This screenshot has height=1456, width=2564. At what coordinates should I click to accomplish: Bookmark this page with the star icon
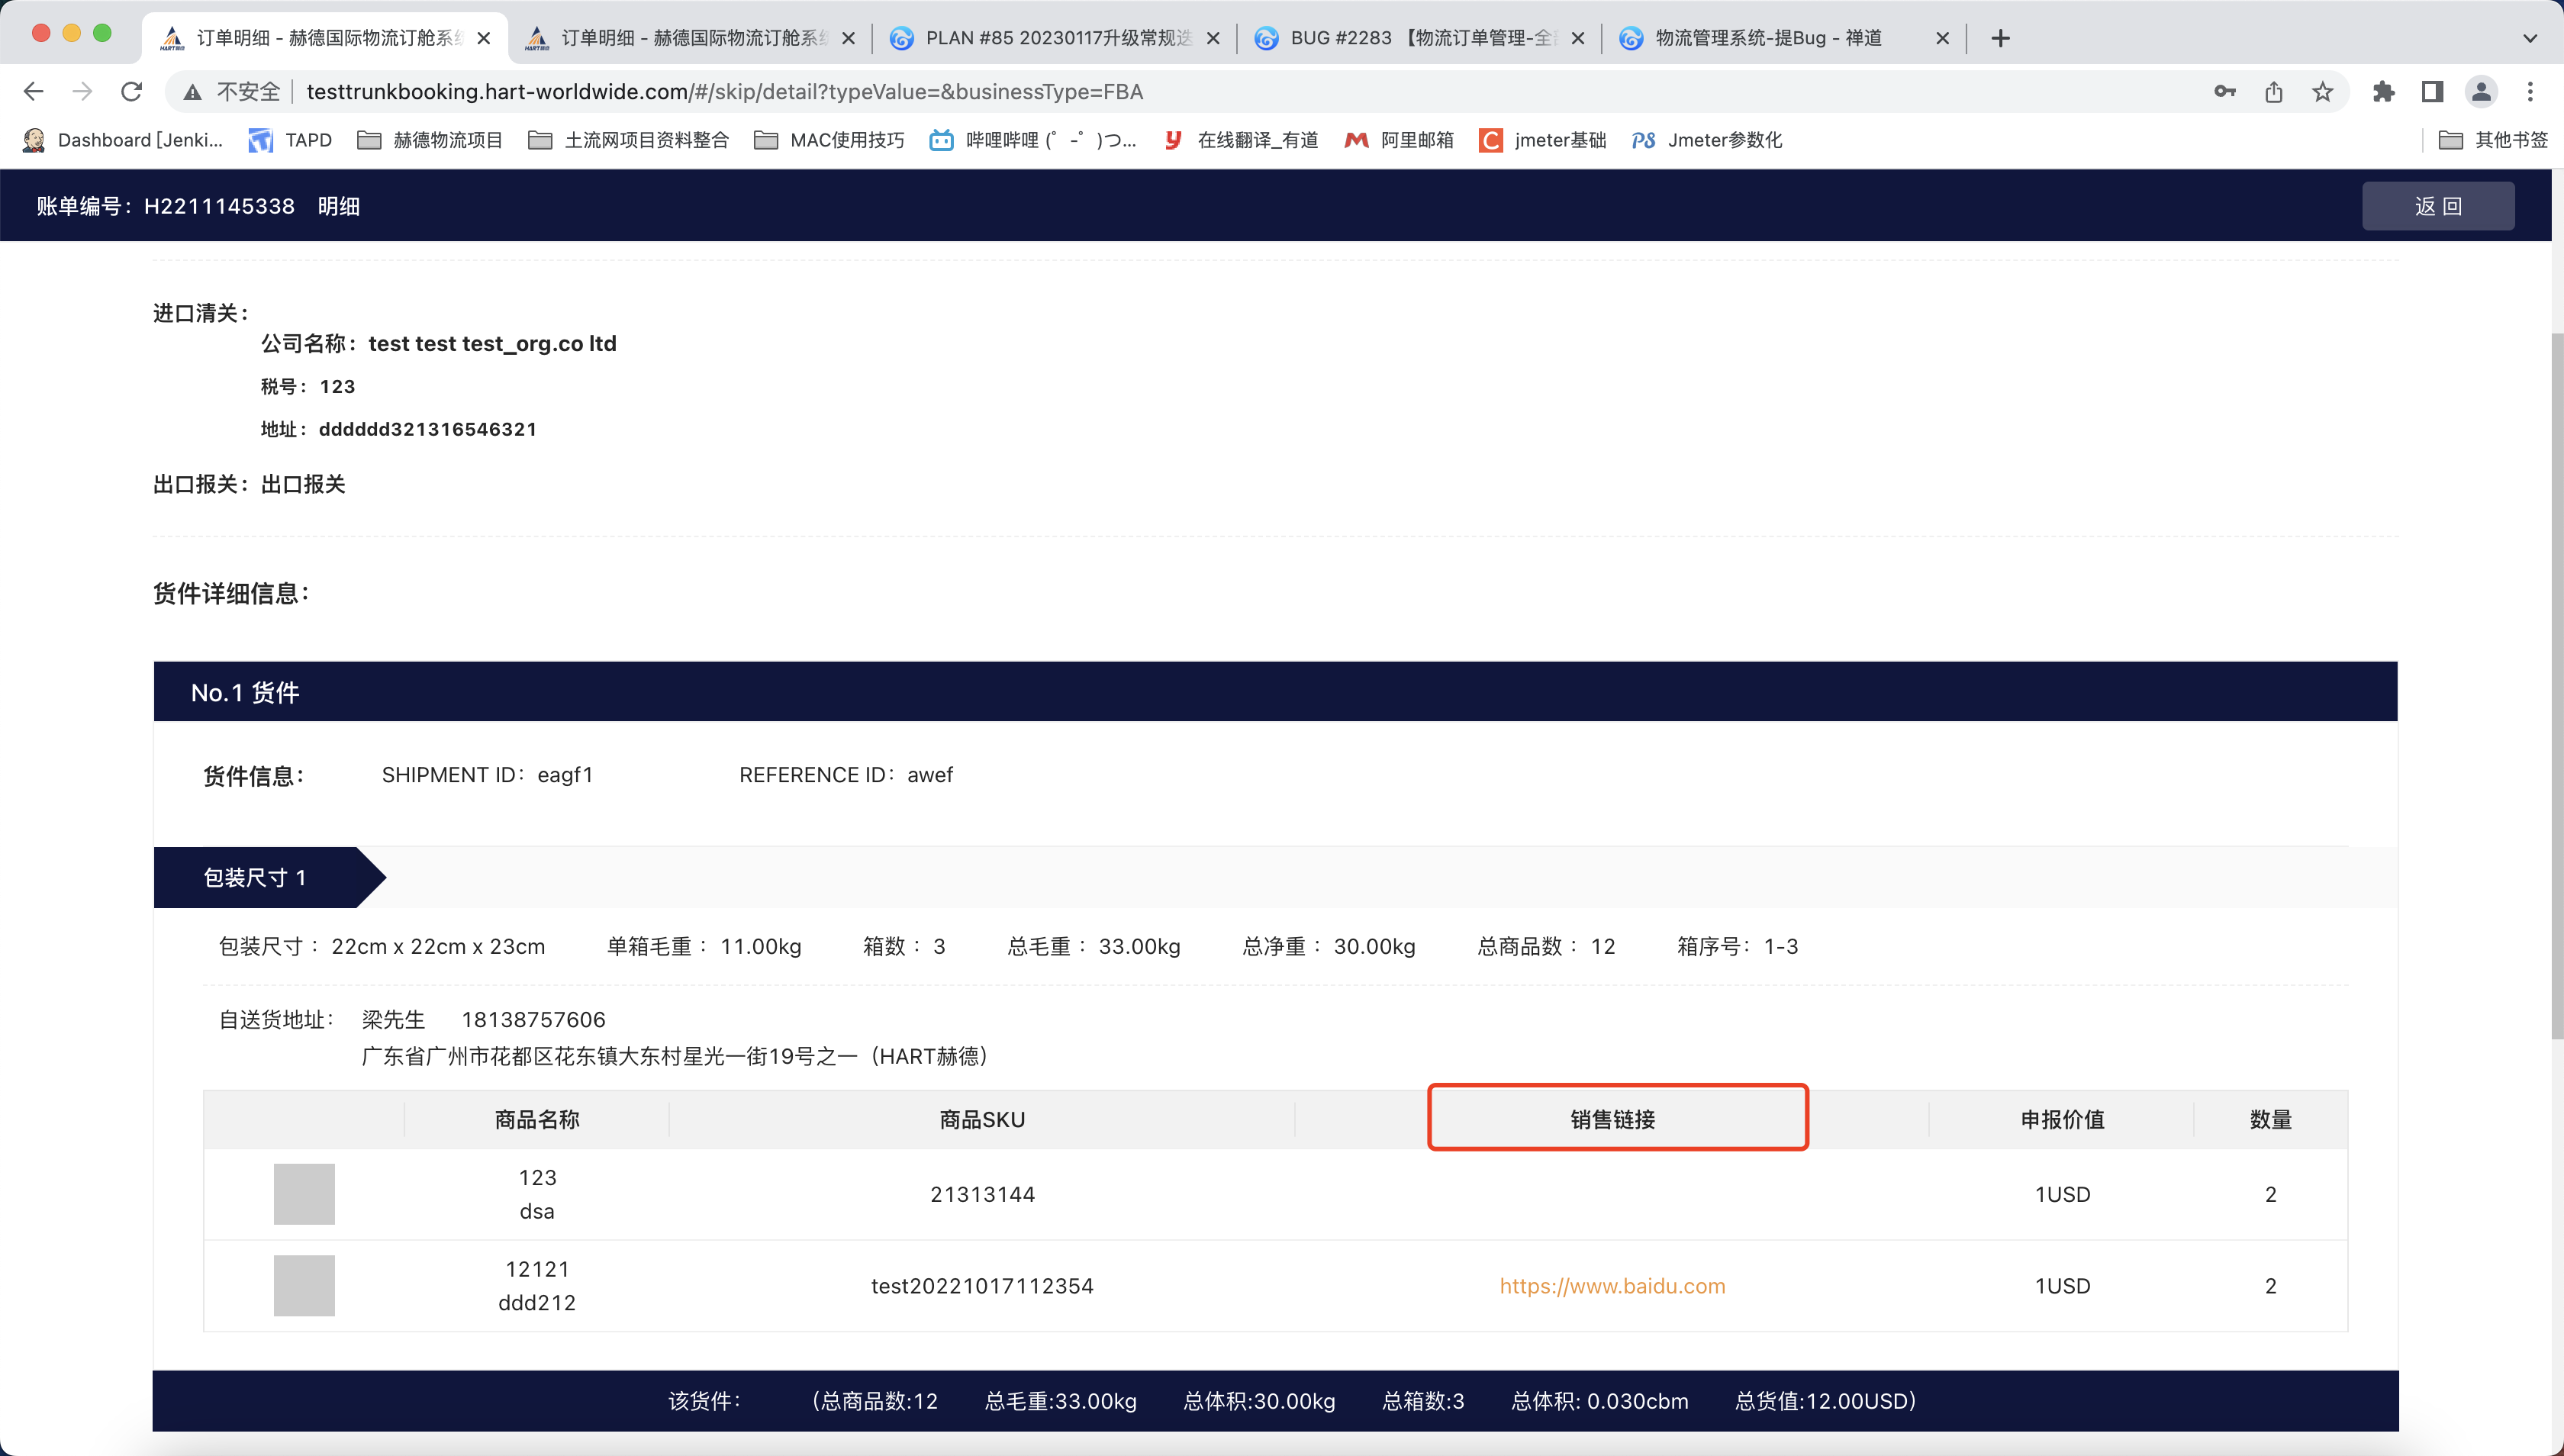pos(2322,92)
